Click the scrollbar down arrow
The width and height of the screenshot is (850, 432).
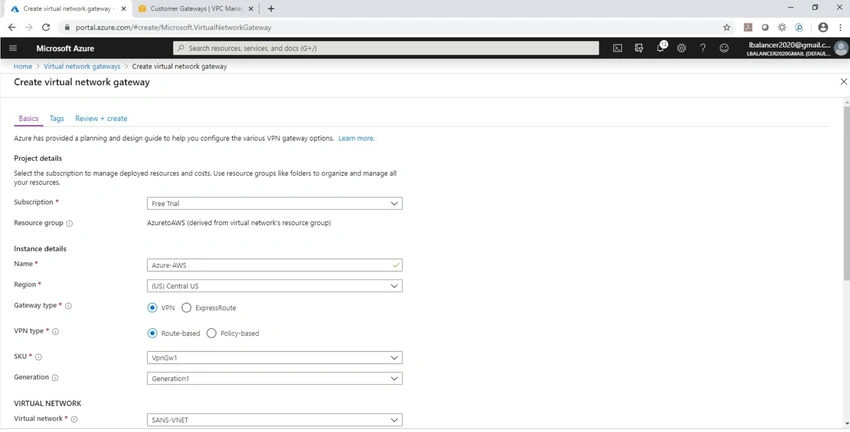coord(846,423)
